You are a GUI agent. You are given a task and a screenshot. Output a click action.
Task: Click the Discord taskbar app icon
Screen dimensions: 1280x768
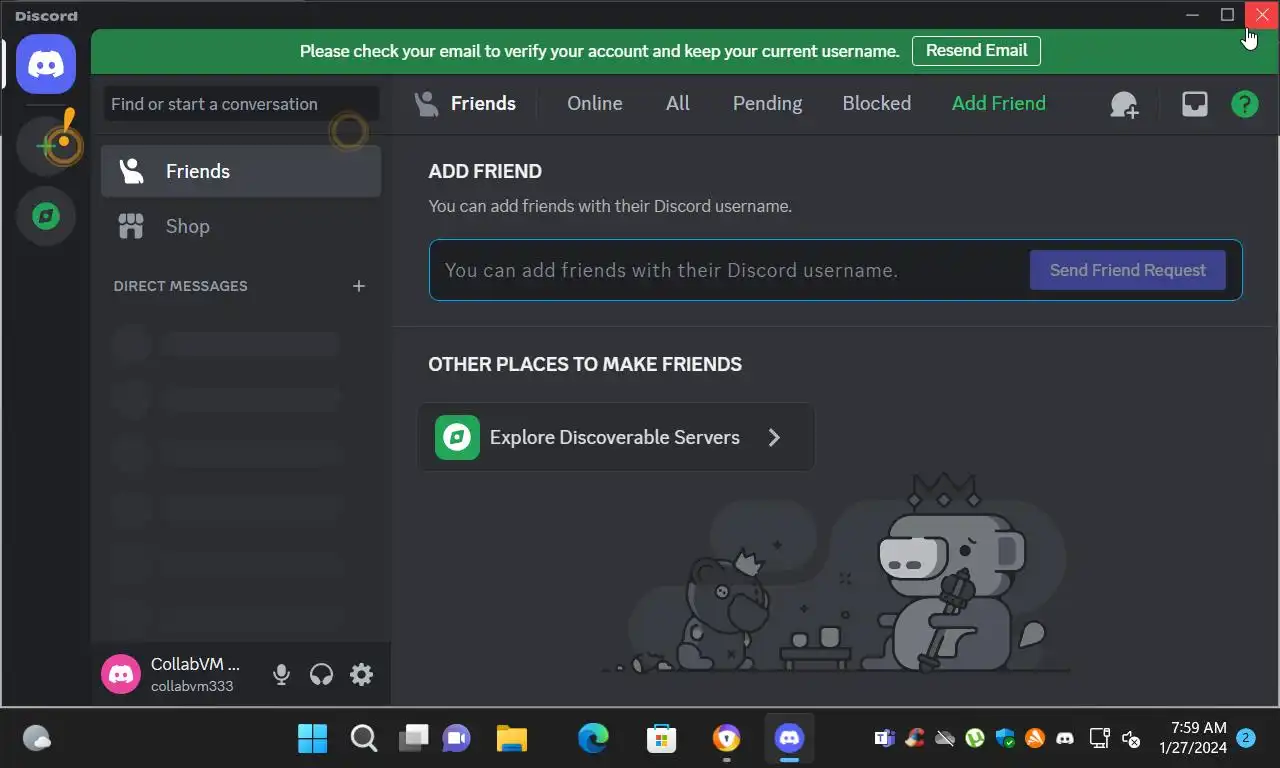point(789,739)
